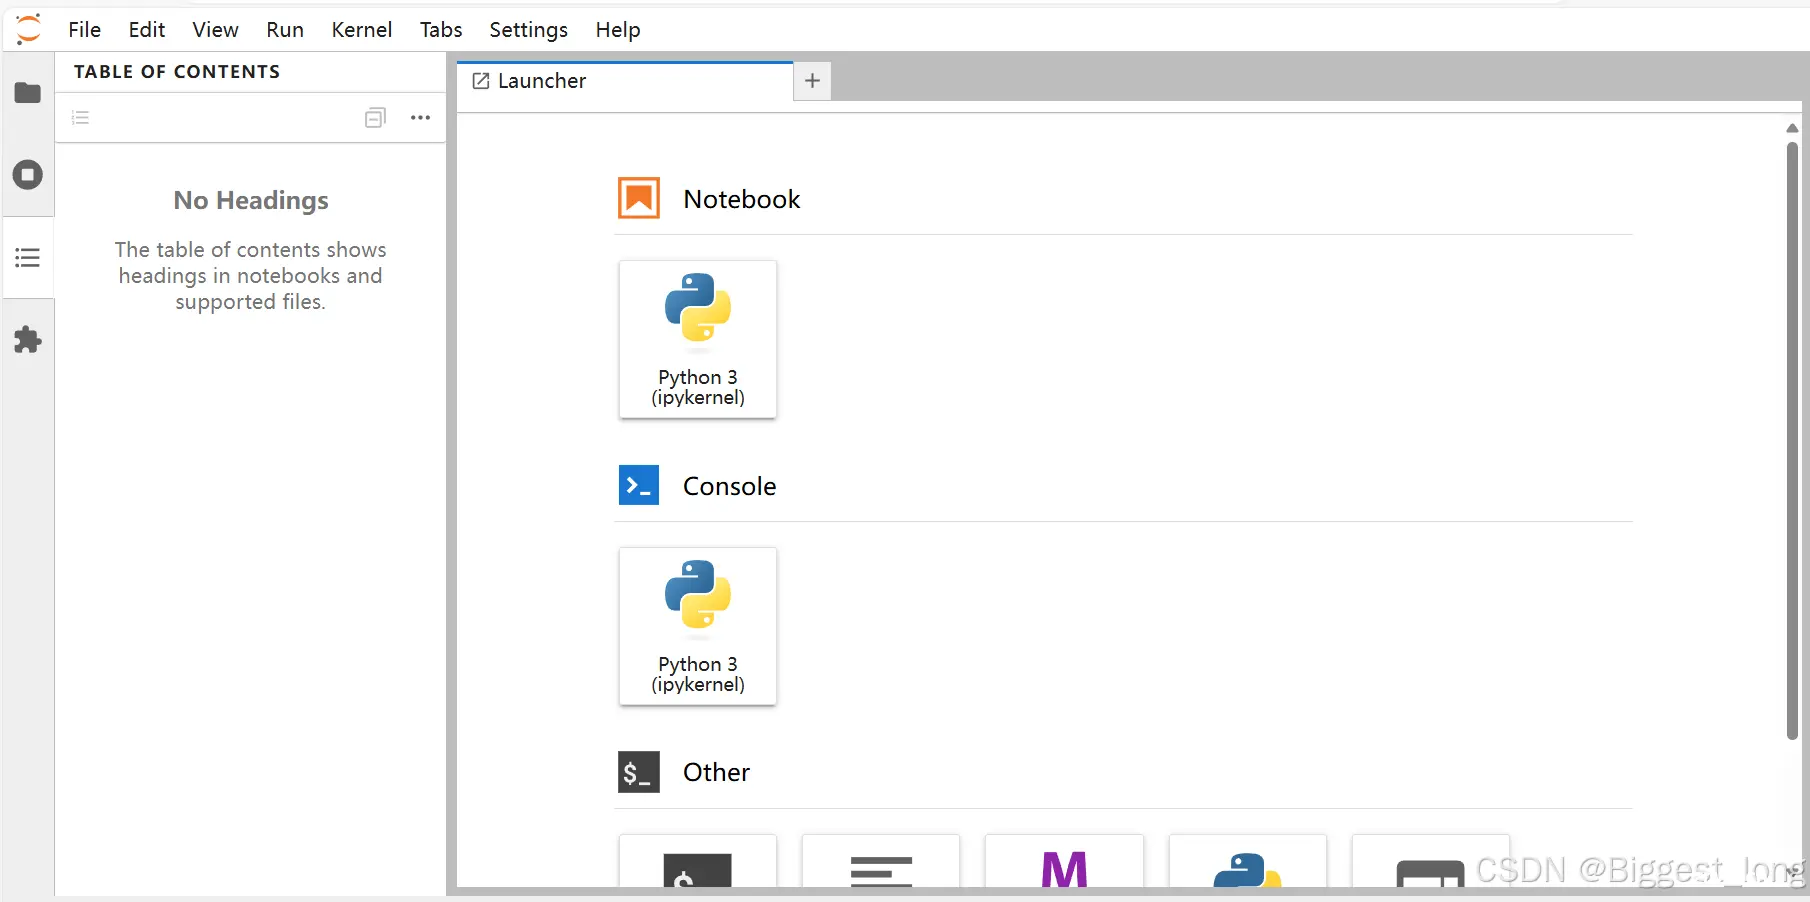This screenshot has width=1810, height=902.
Task: Click the Notebook section icon
Action: 639,198
